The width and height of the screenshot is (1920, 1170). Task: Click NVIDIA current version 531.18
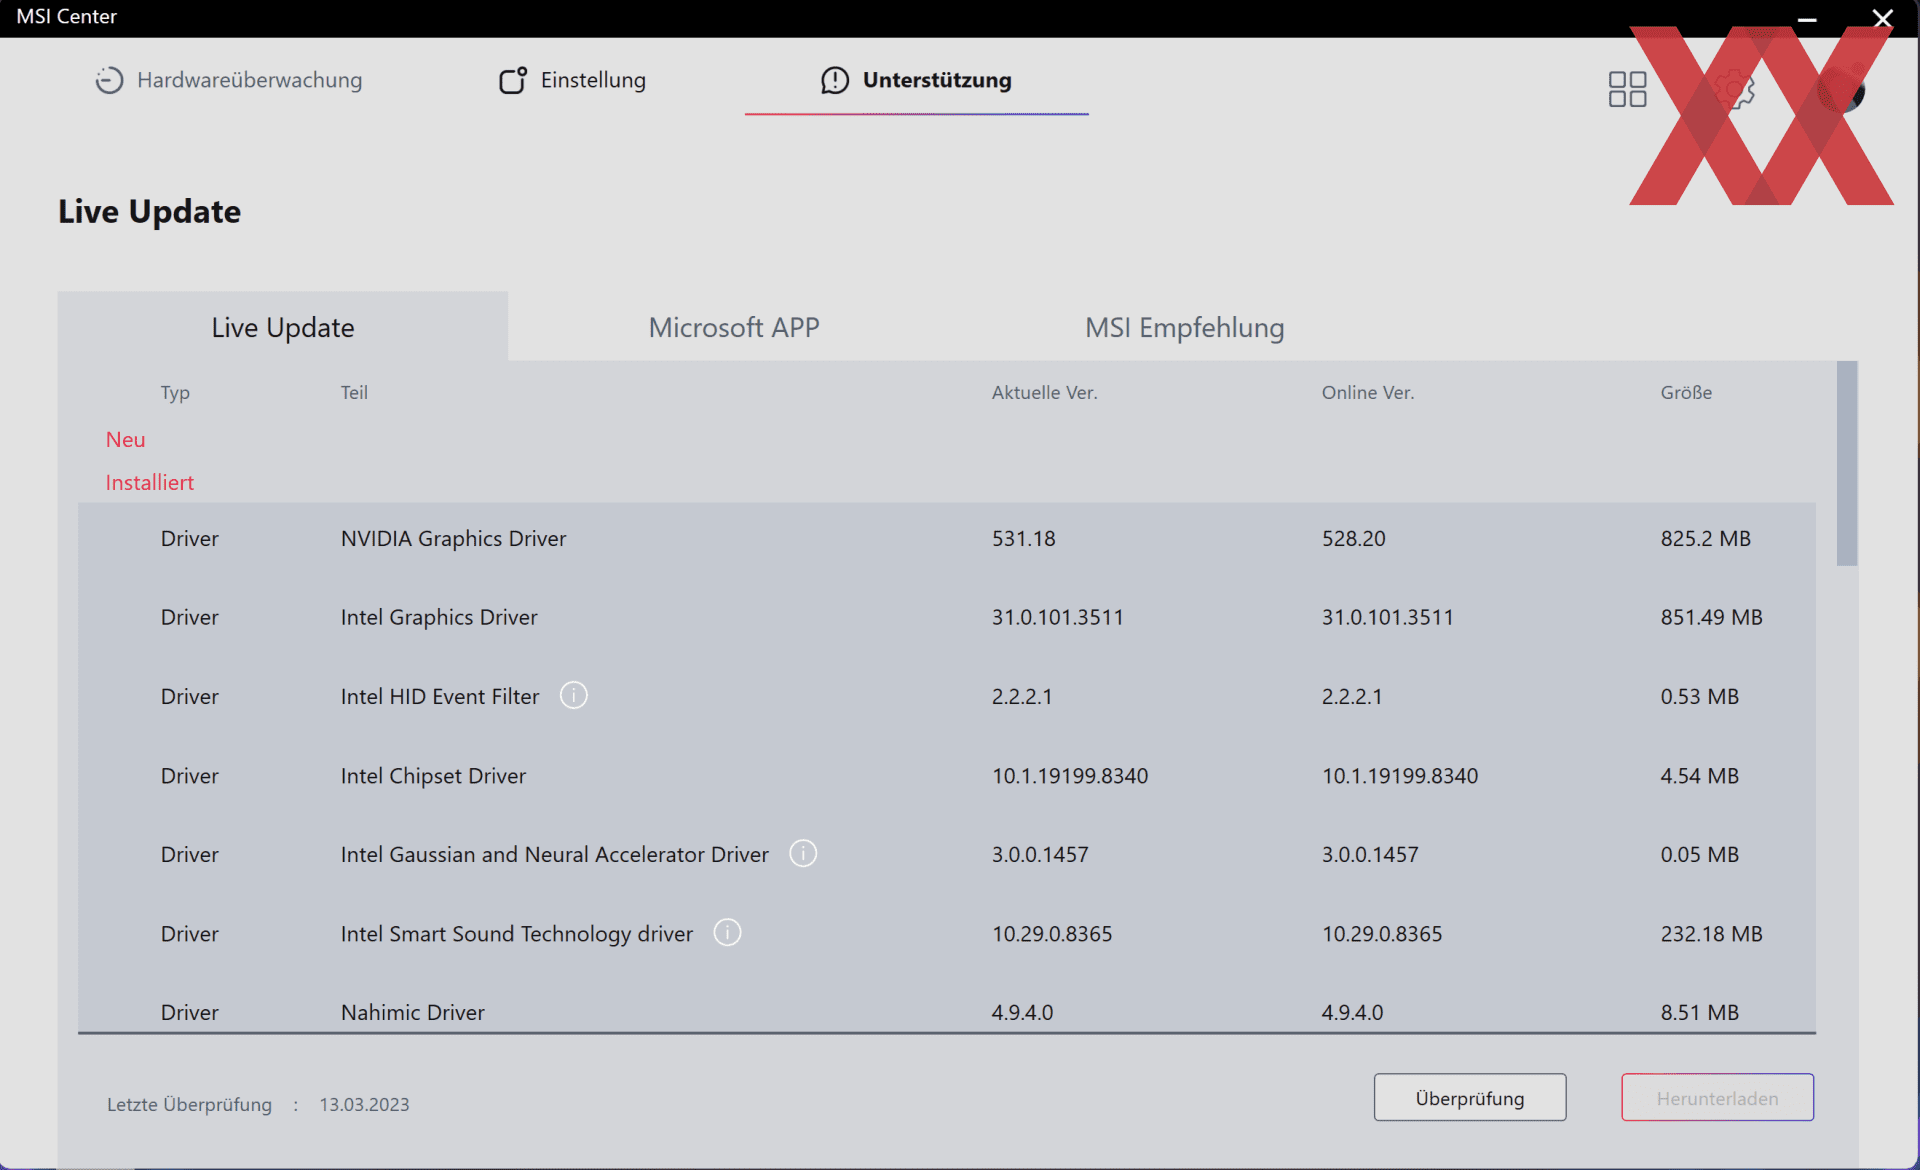1024,539
